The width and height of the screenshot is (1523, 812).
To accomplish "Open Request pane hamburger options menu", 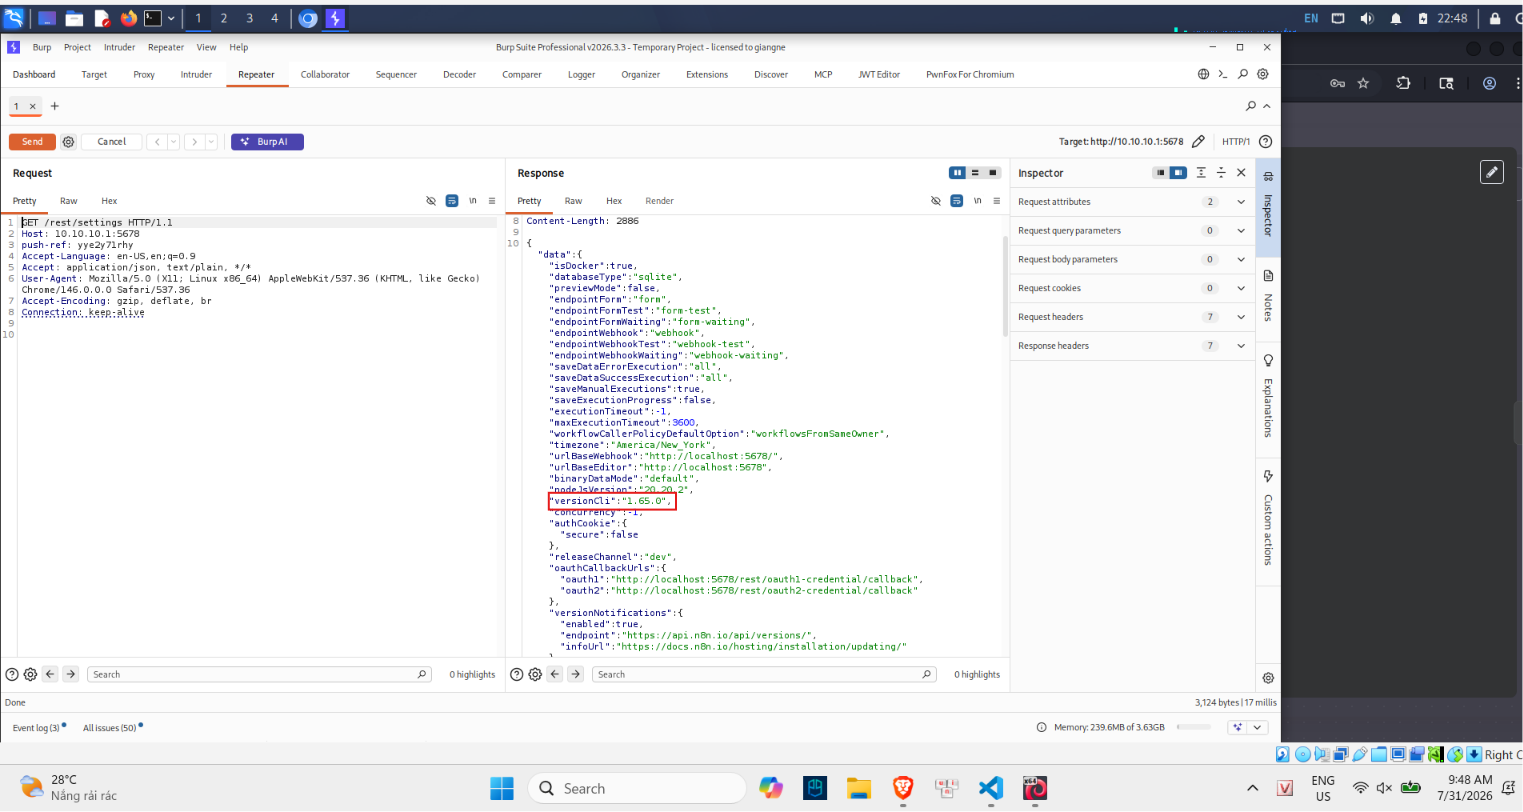I will coord(492,201).
